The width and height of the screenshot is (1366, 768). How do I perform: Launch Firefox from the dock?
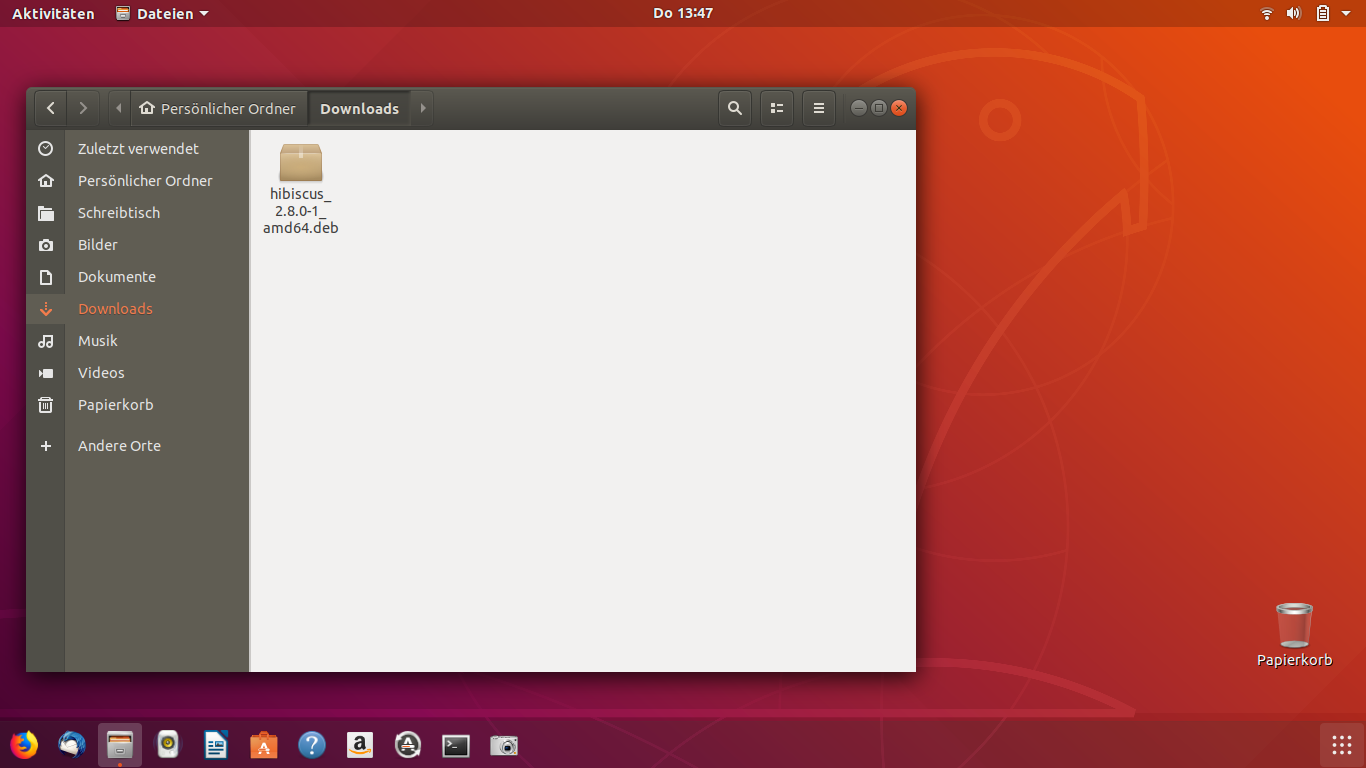click(24, 745)
